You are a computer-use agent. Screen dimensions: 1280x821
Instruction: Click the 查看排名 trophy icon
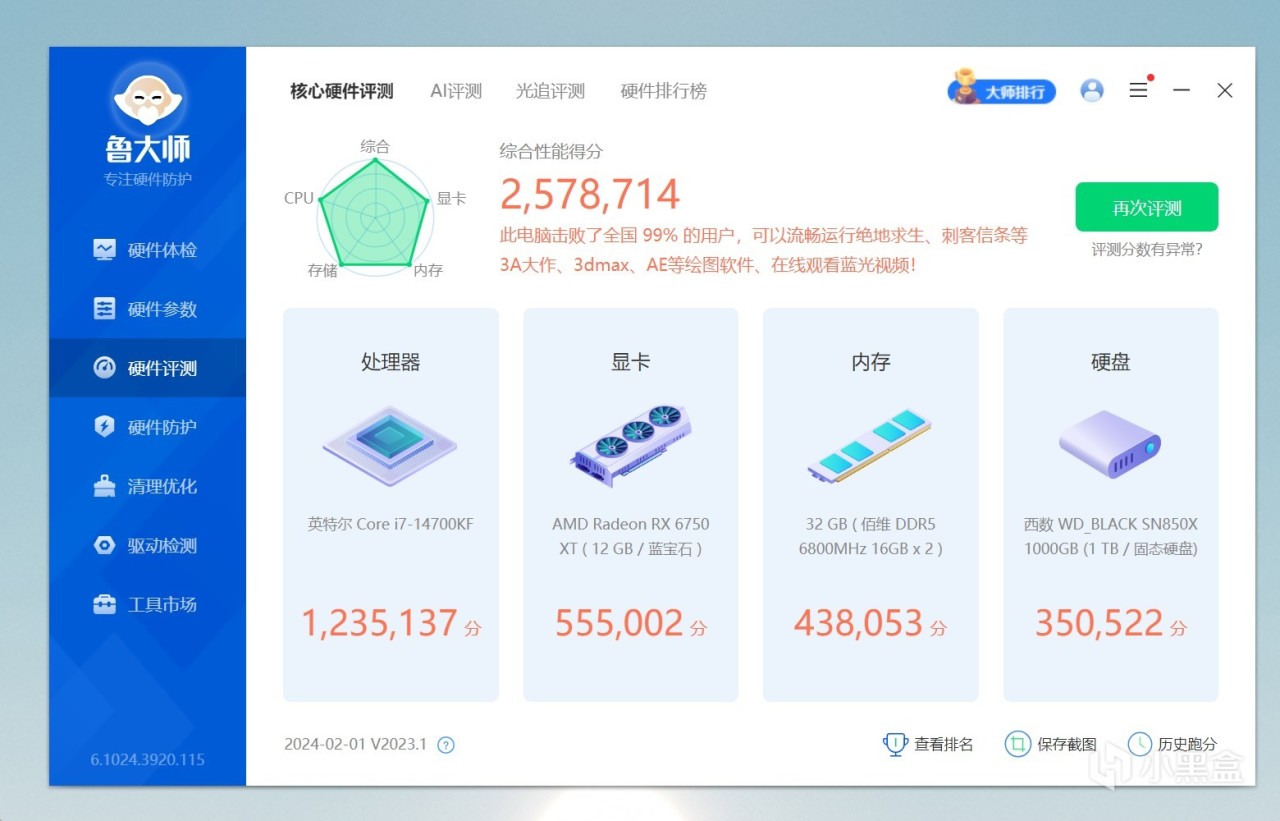point(895,744)
